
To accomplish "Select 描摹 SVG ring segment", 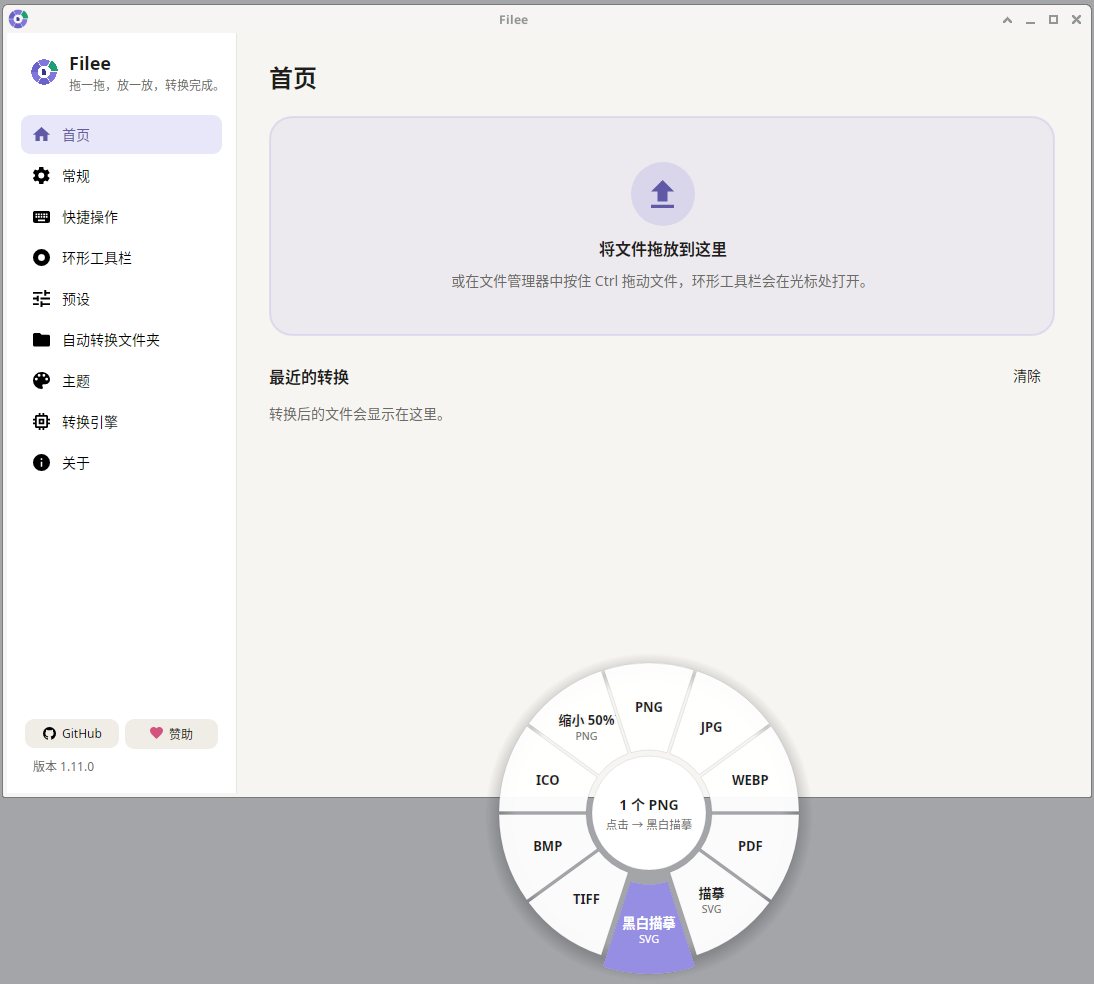I will [x=711, y=900].
